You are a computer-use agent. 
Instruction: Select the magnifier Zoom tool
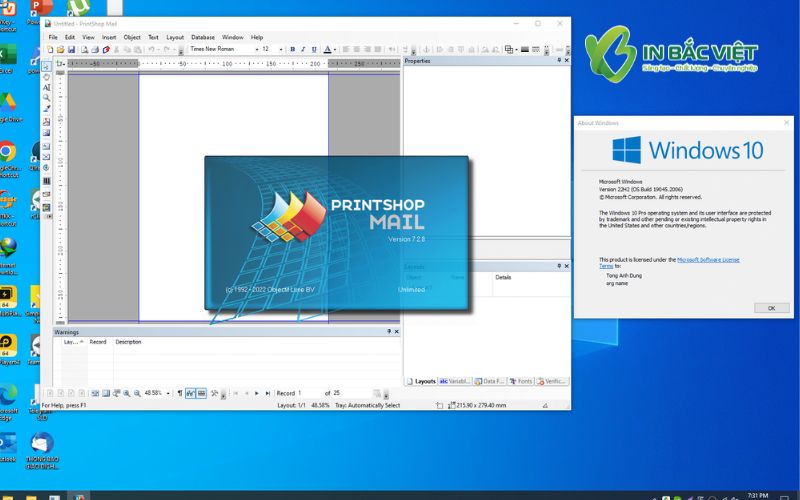tap(46, 97)
